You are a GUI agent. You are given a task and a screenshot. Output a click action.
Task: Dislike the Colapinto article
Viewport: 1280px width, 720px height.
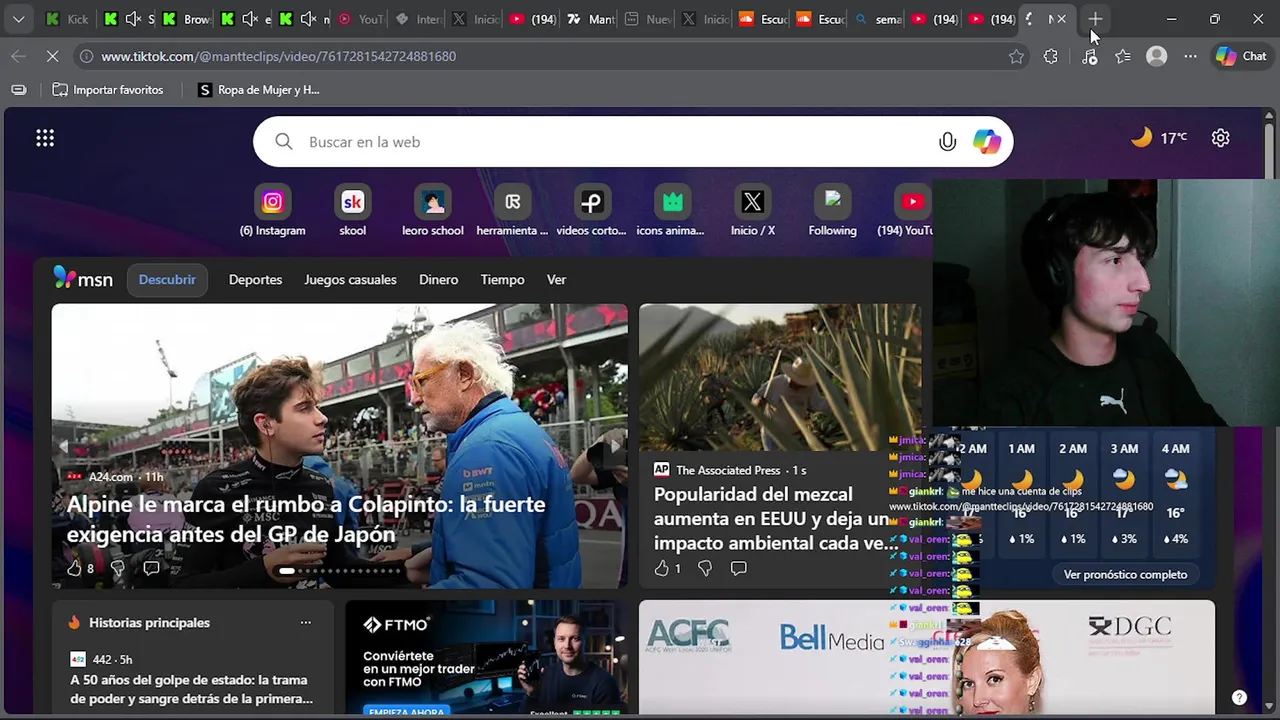pos(117,568)
